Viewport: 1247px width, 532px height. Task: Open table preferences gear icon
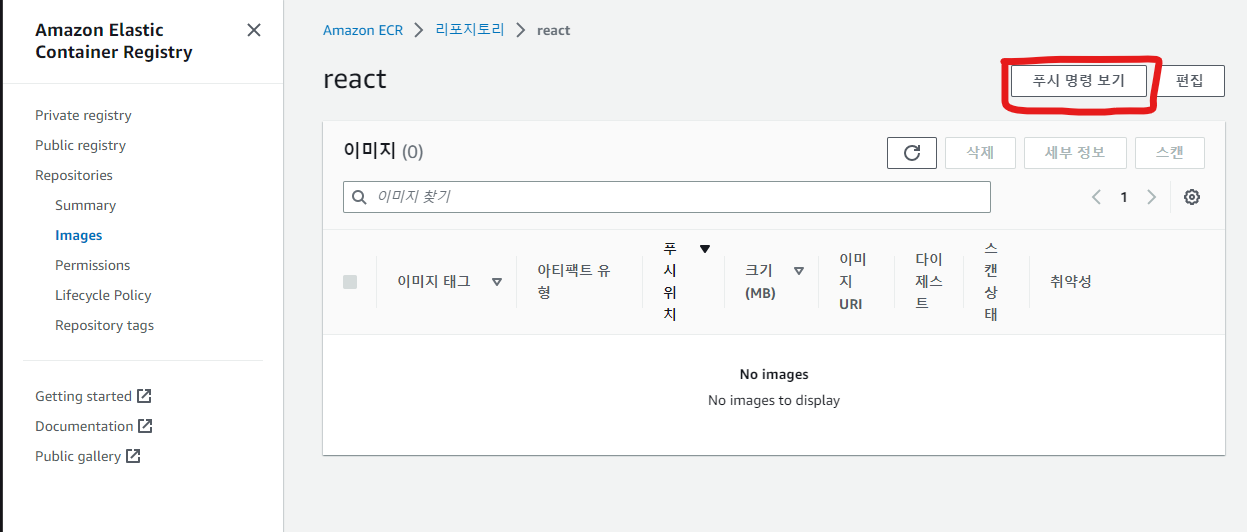point(1191,197)
